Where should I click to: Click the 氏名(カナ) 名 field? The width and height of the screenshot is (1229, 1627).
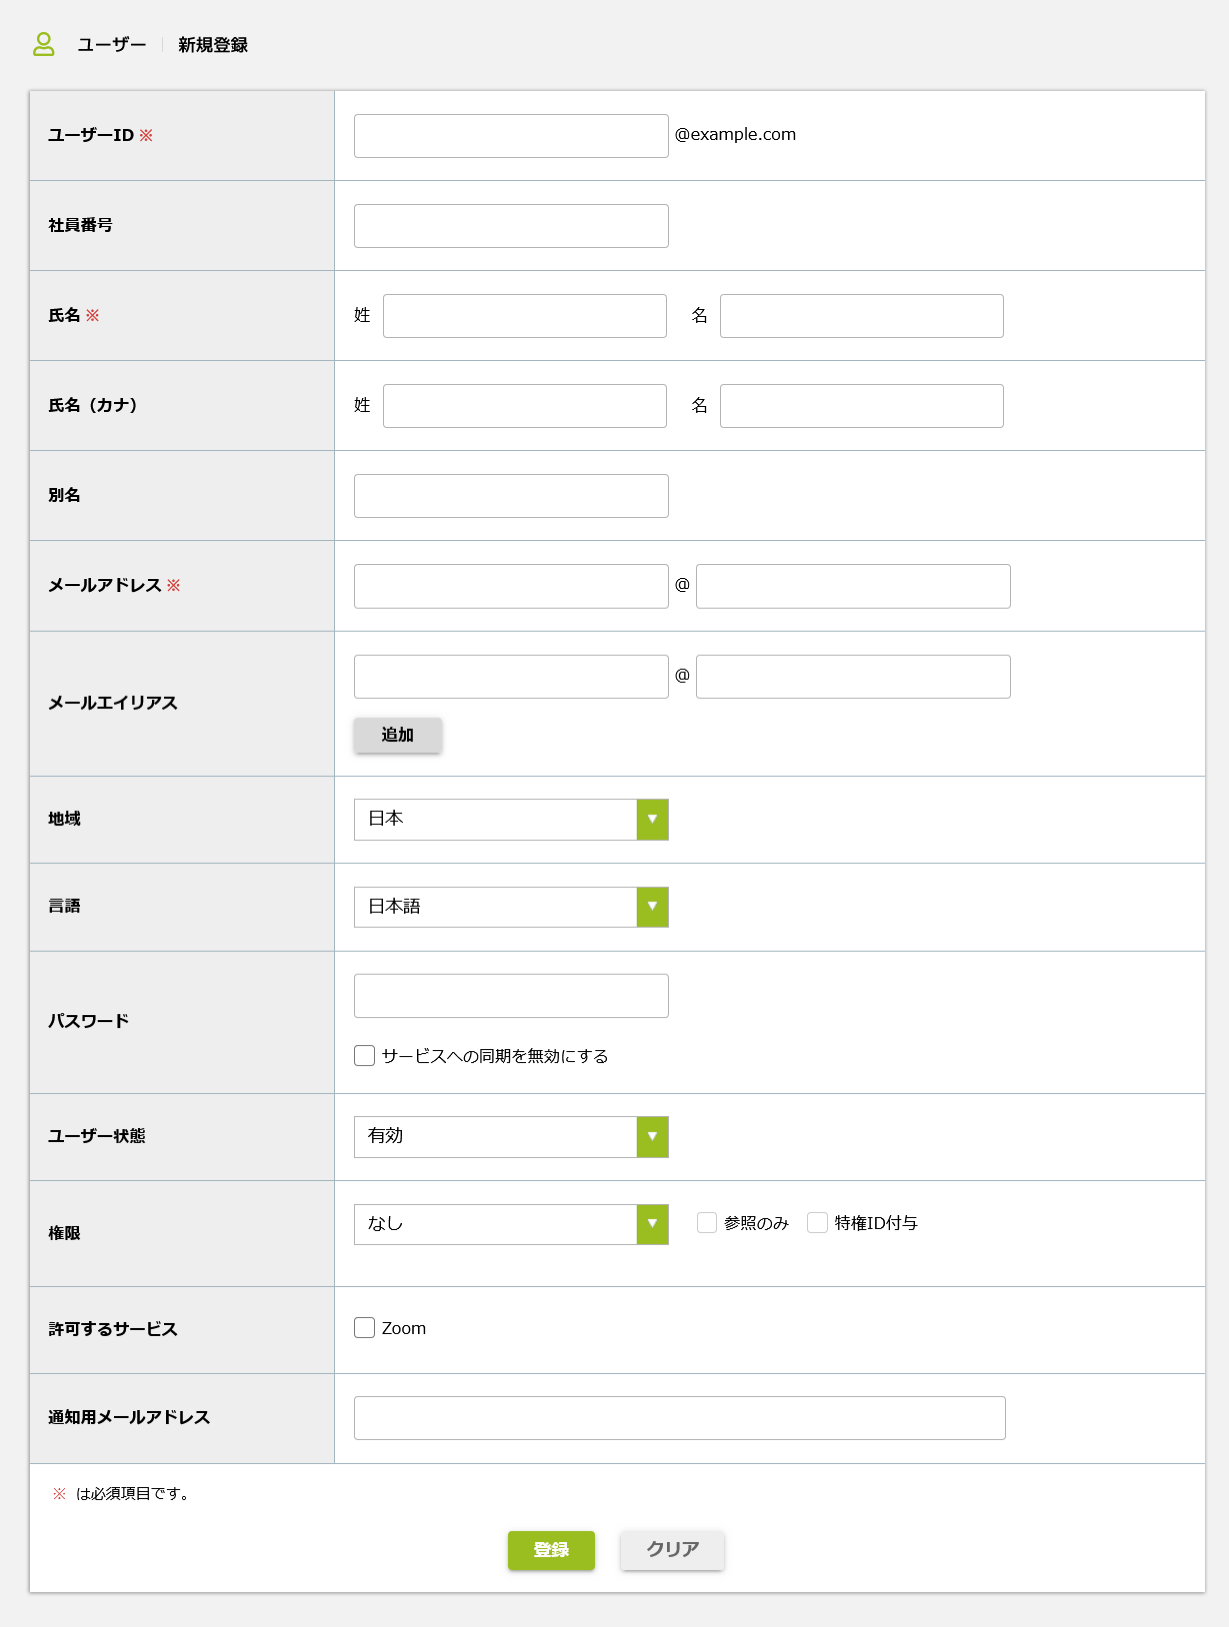click(862, 406)
